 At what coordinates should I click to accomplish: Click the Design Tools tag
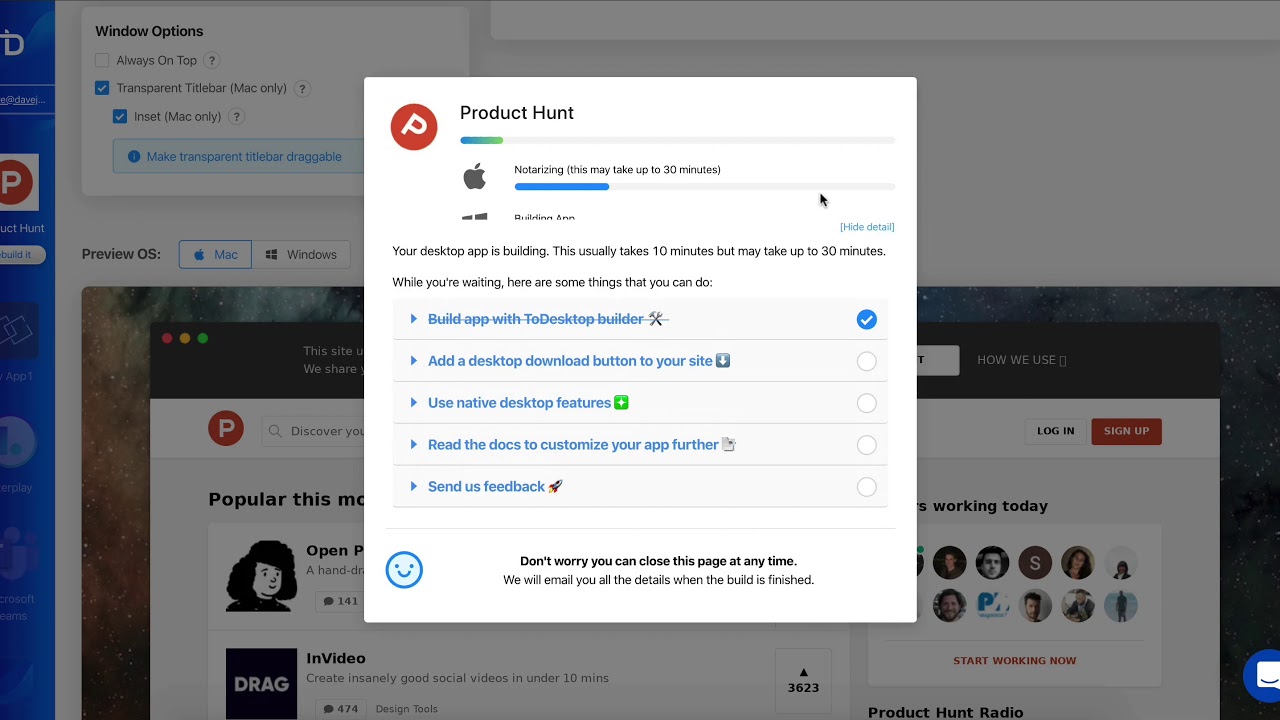[x=406, y=709]
